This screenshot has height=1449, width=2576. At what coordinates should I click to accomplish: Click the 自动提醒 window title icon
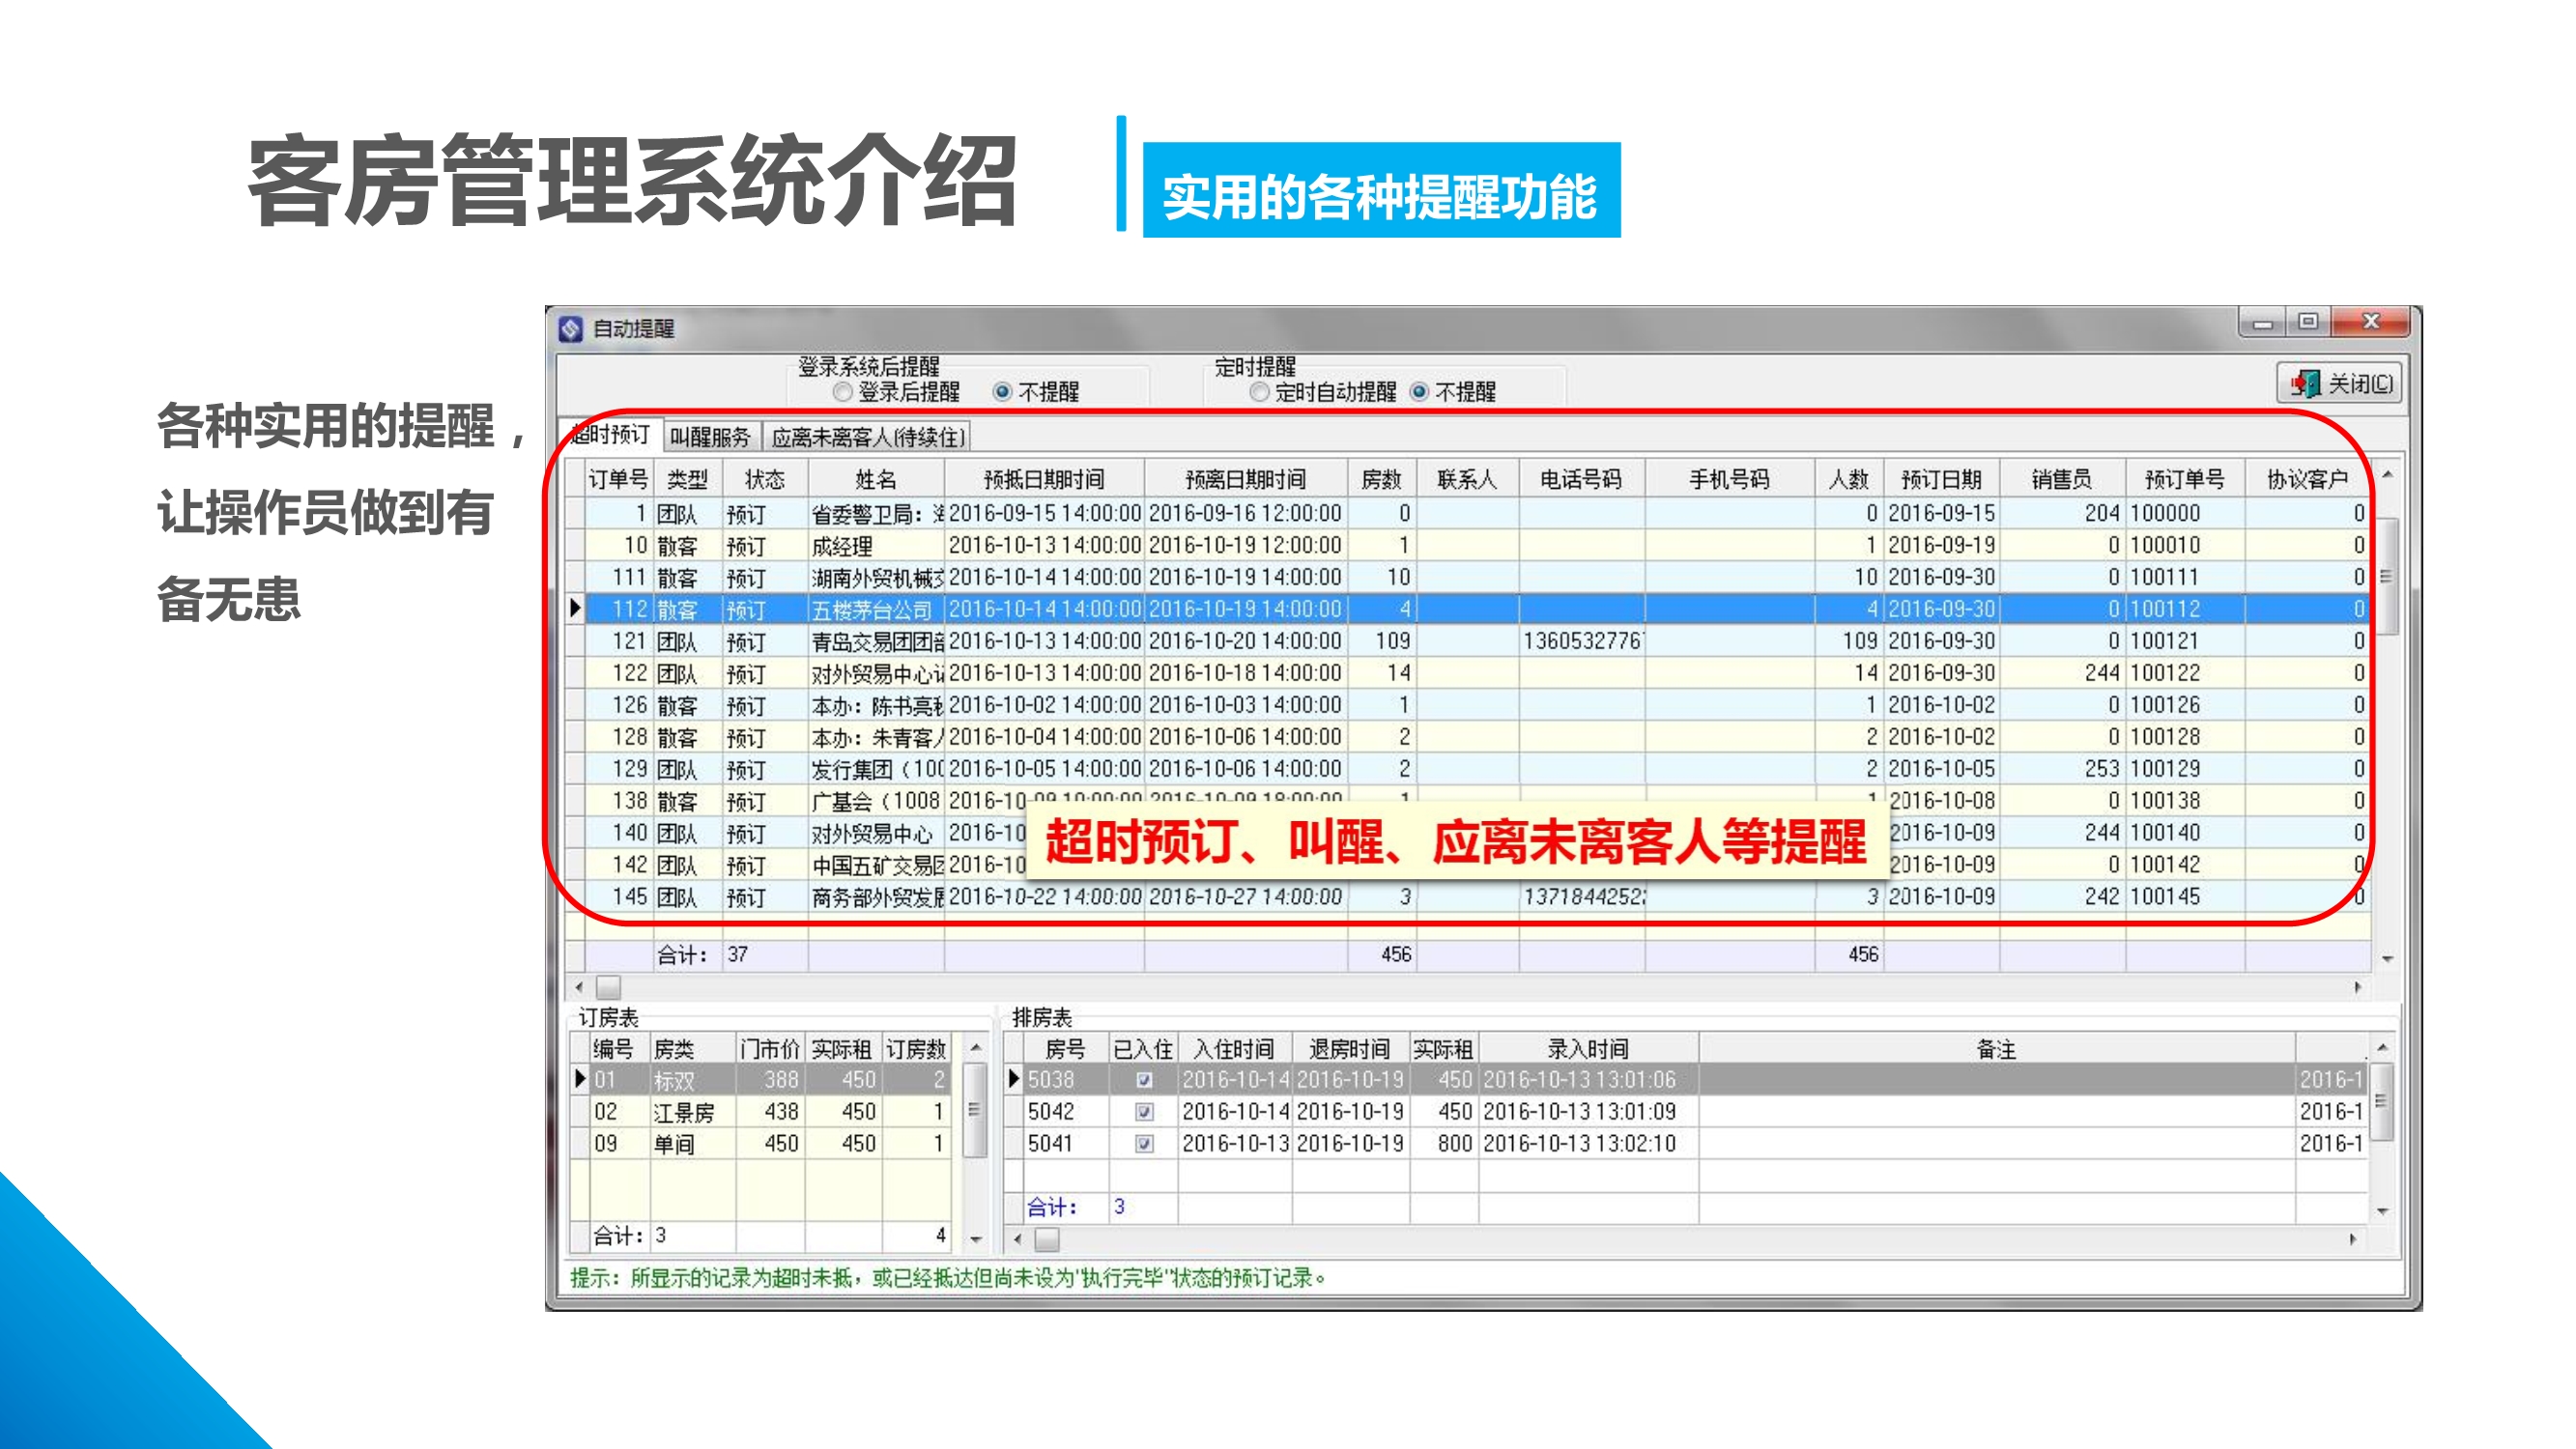(570, 329)
